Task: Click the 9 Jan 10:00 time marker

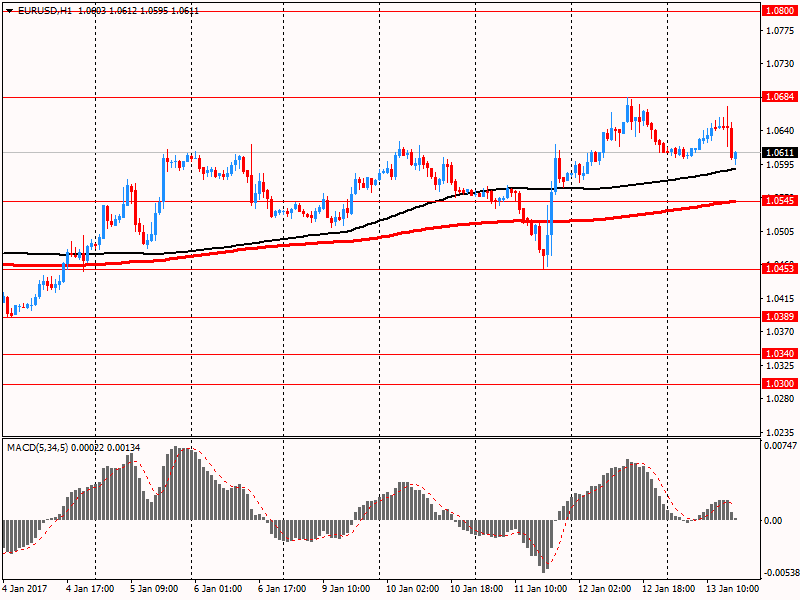Action: coord(346,590)
